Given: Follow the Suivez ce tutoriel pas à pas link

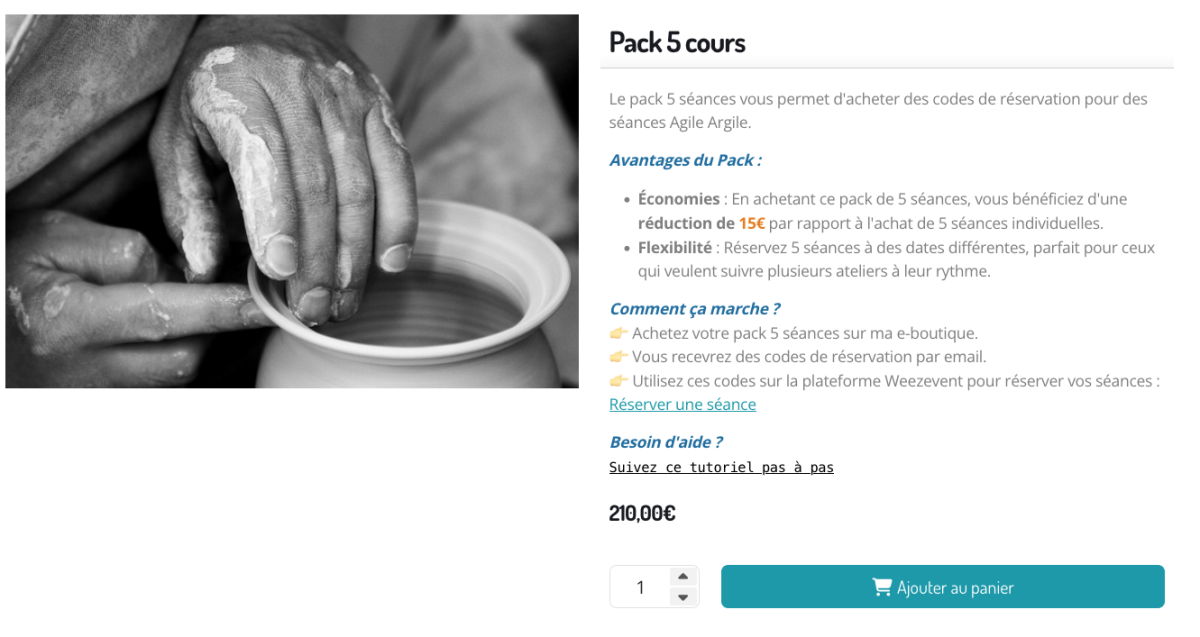Looking at the screenshot, I should pos(721,467).
